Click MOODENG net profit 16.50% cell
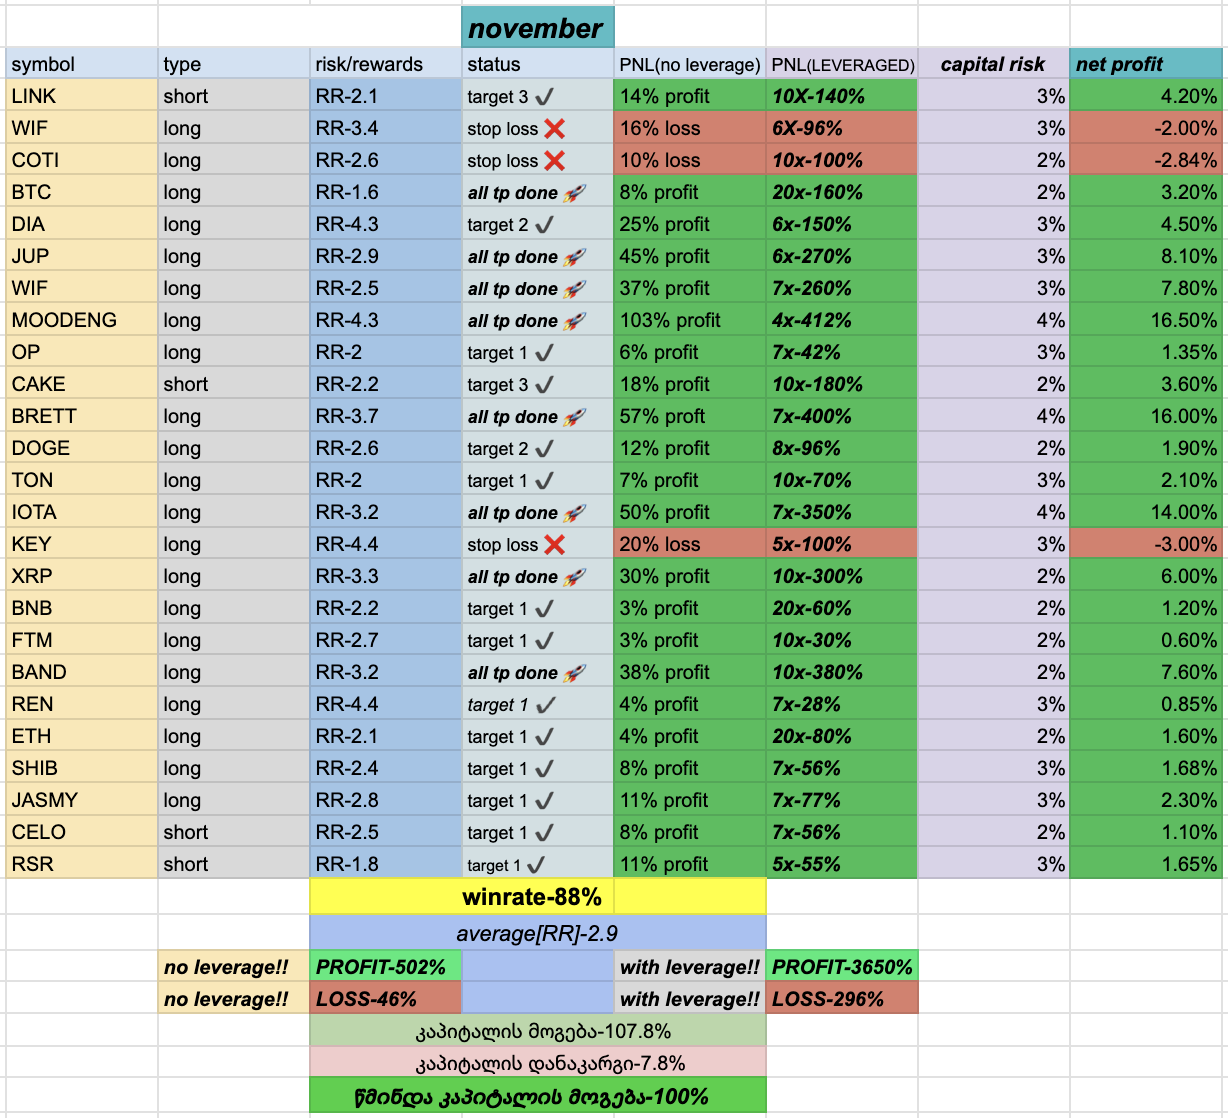Viewport: 1228px width, 1118px height. pos(1146,320)
